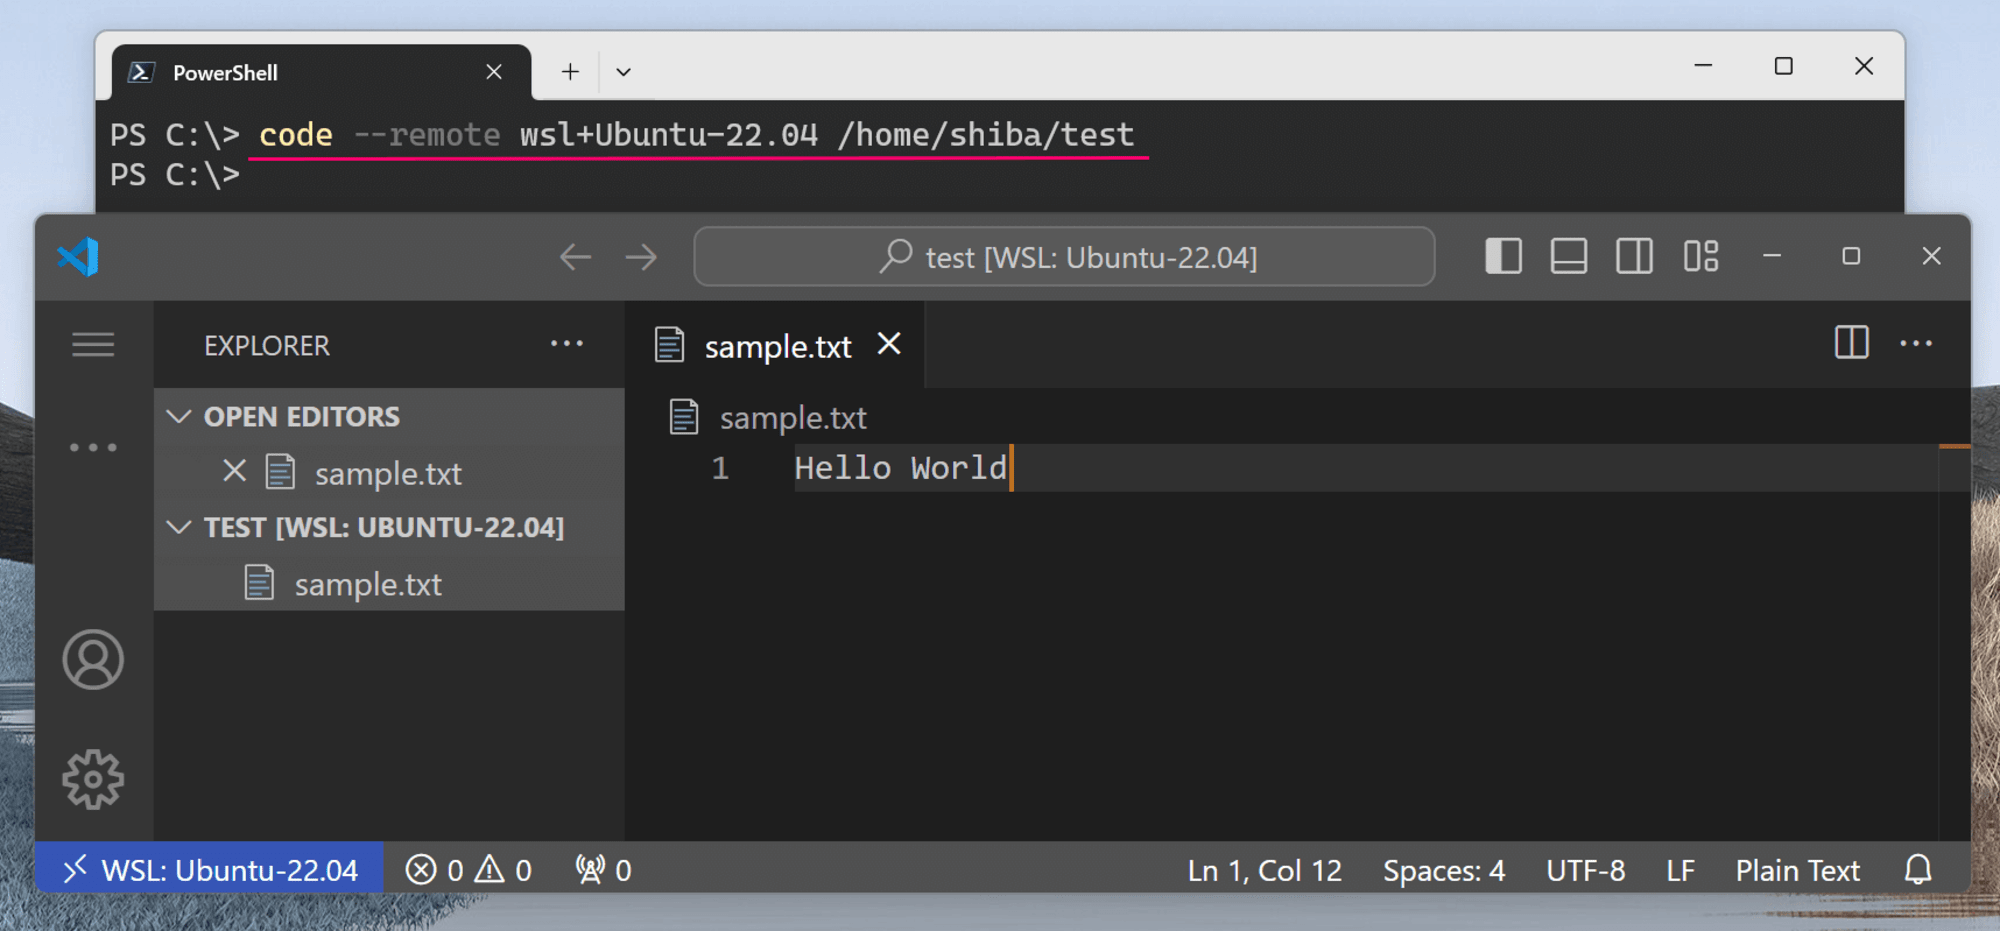Screen dimensions: 2000x931
Task: Select the PowerShell terminal tab
Action: pos(321,72)
